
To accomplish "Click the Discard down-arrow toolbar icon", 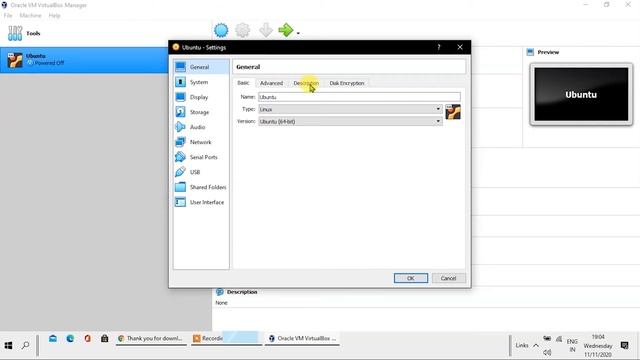I will point(266,30).
